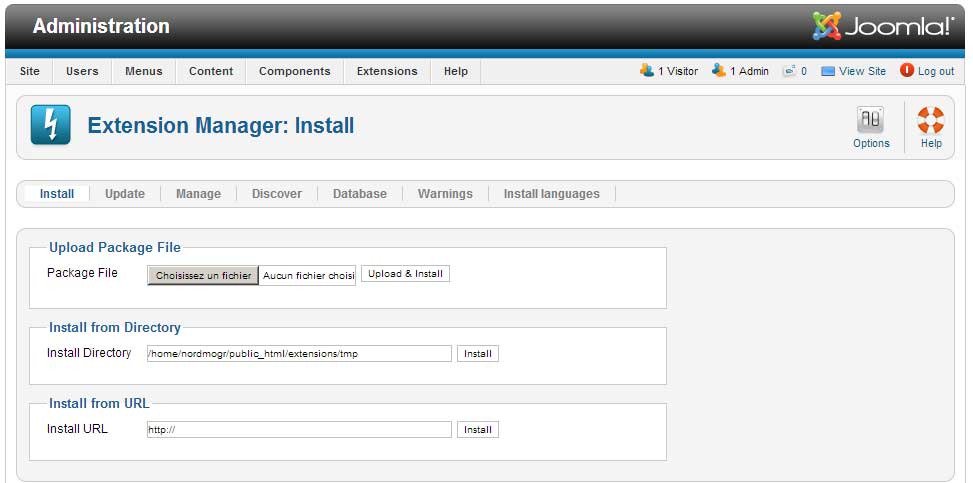Click the Choisissez un fichier button

coord(203,276)
